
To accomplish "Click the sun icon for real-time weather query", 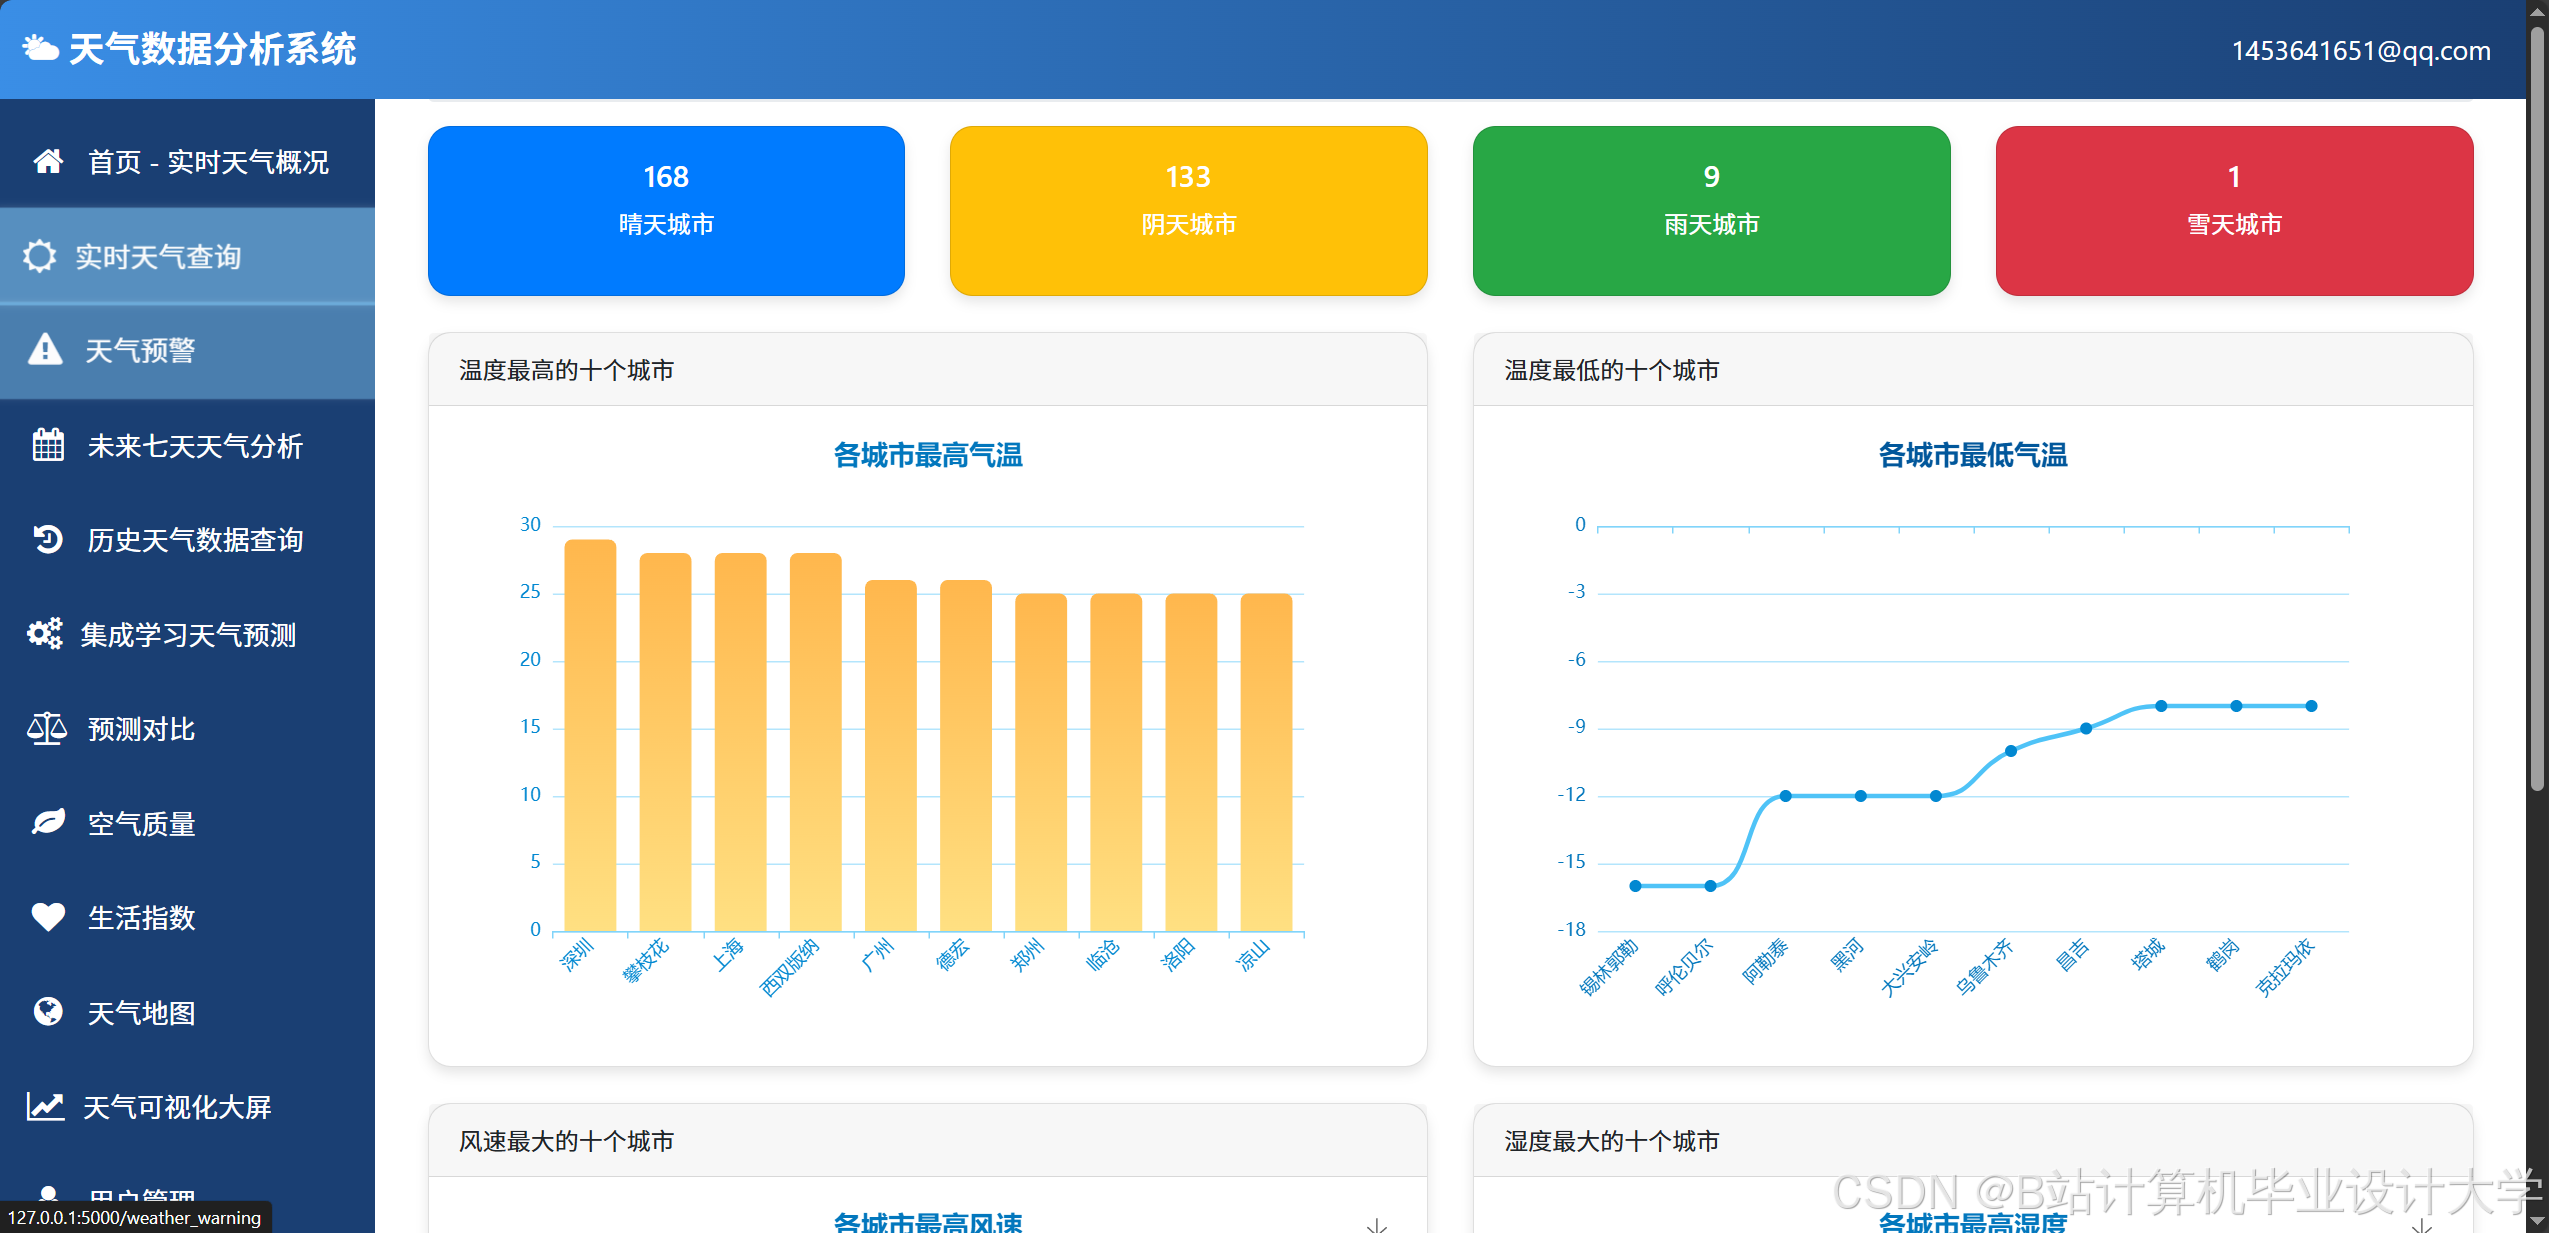I will coord(40,256).
